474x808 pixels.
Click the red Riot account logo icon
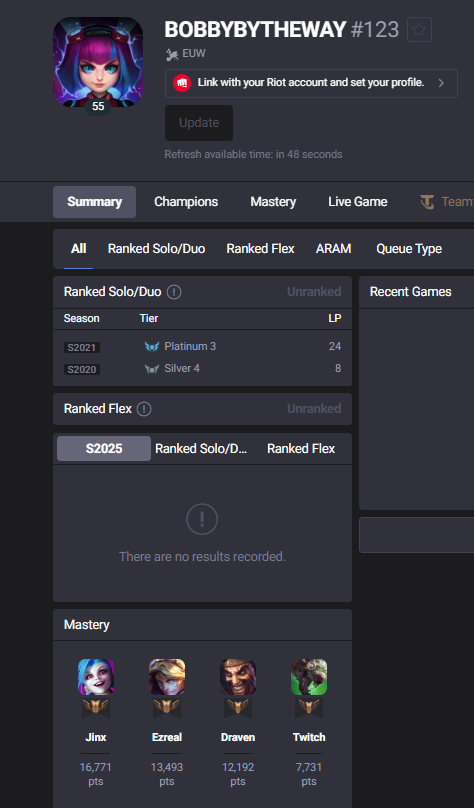pyautogui.click(x=181, y=83)
